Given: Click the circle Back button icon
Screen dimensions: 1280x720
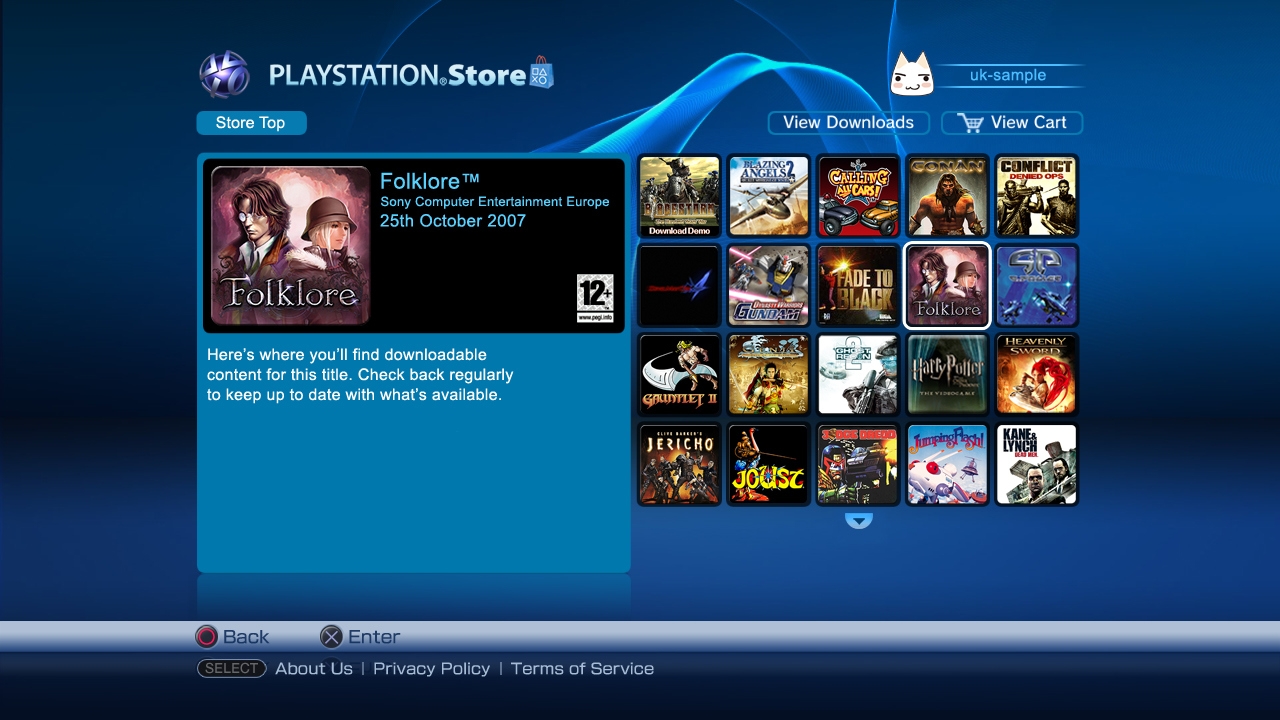Looking at the screenshot, I should (x=206, y=637).
